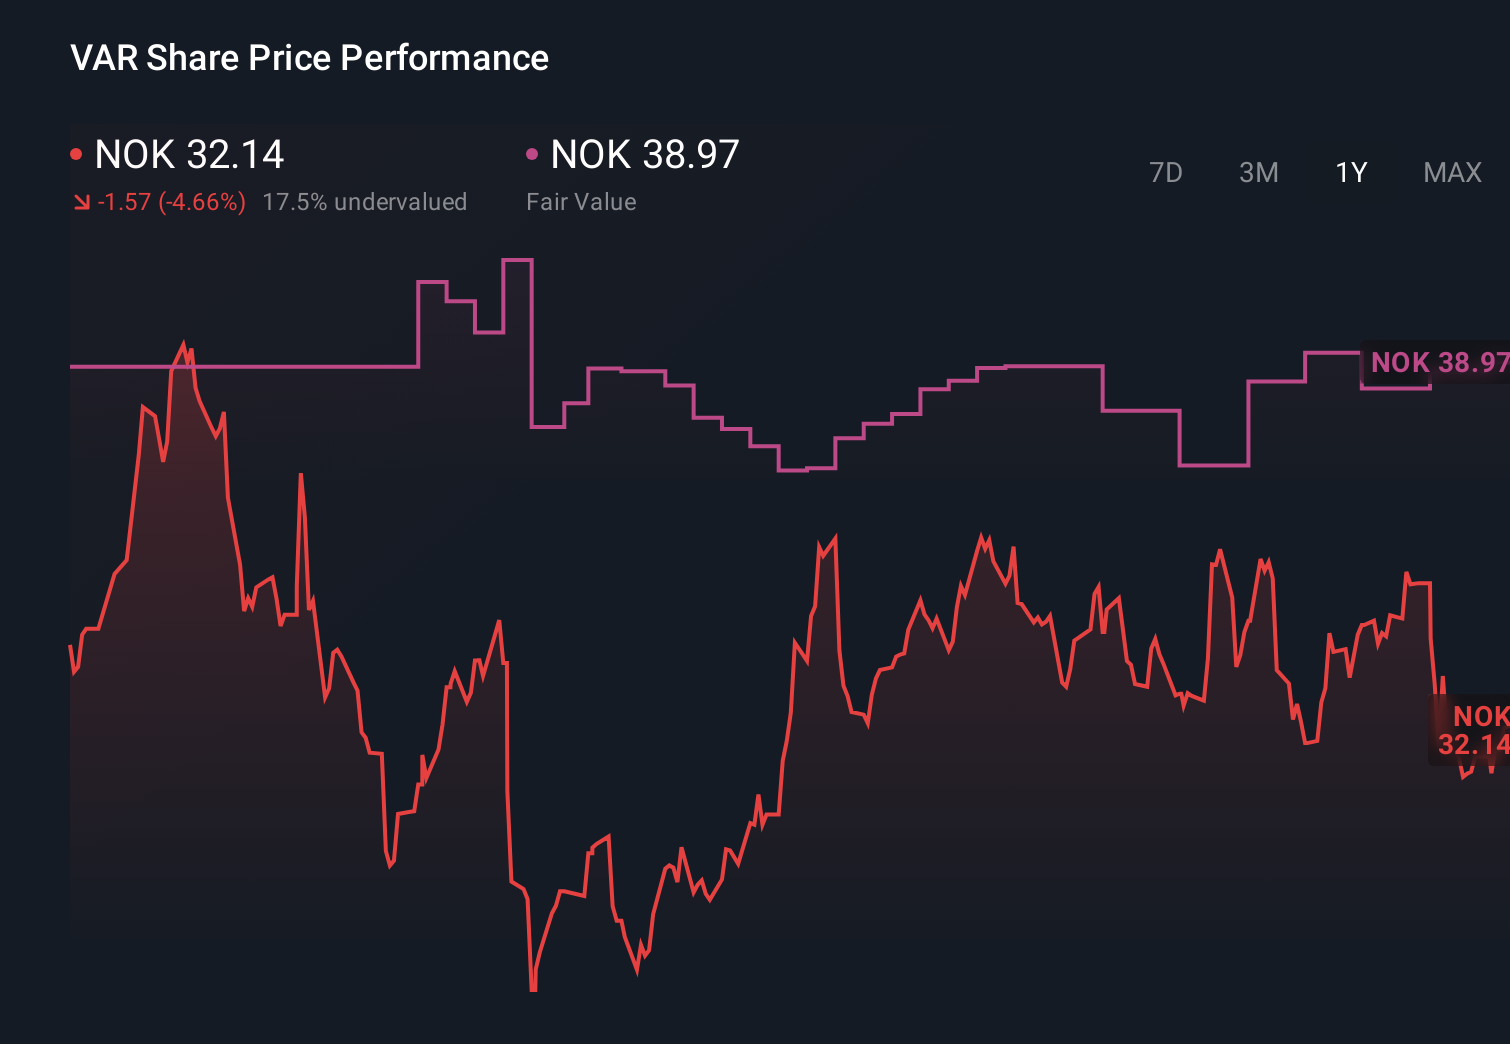Viewport: 1510px width, 1044px height.
Task: Select the peak of the red price line
Action: click(185, 343)
